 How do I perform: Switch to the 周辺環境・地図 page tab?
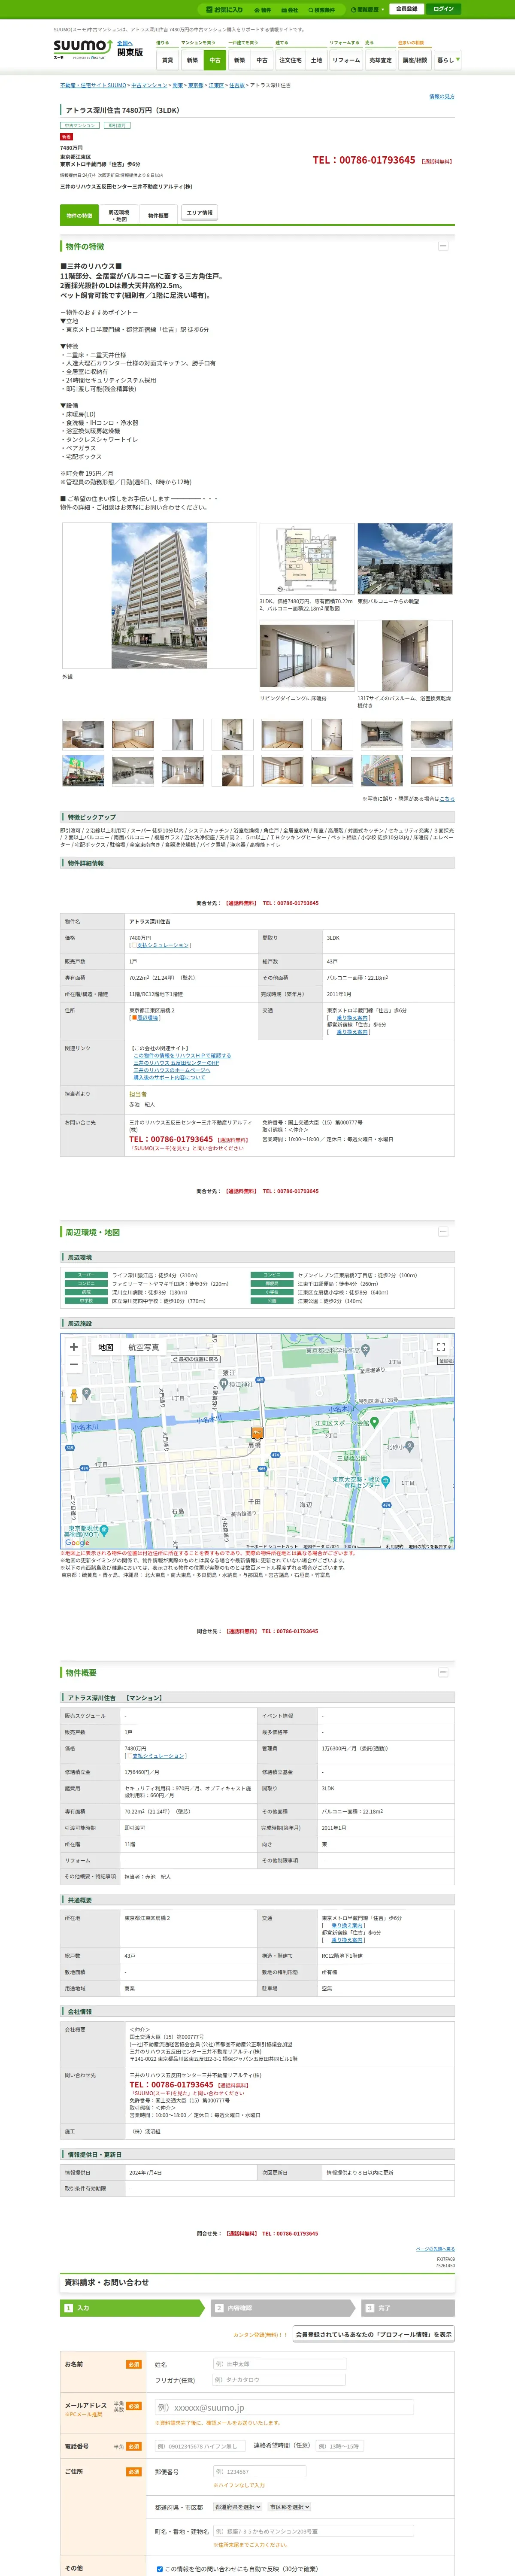coord(119,215)
